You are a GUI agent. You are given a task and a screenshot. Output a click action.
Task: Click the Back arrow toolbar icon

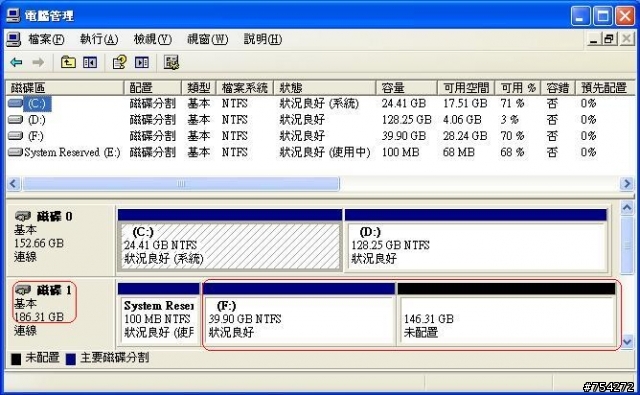pyautogui.click(x=16, y=62)
